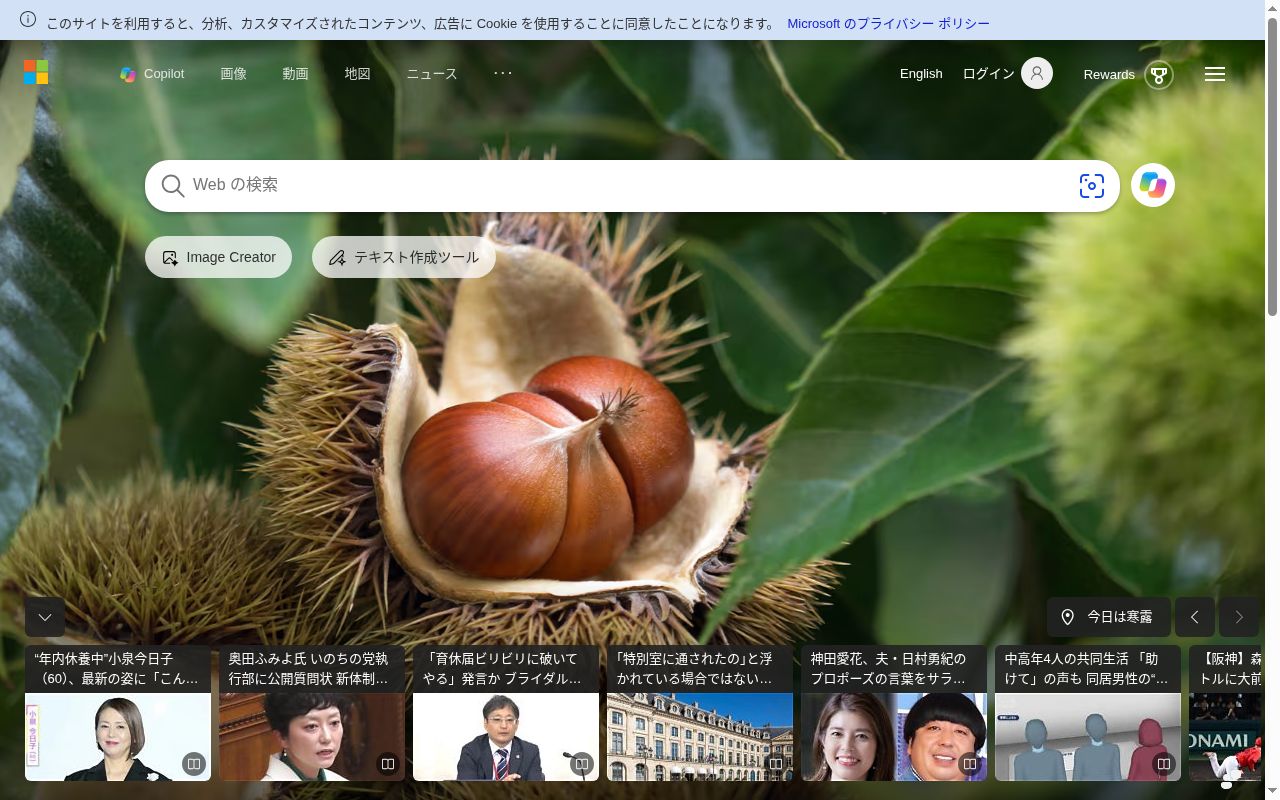Viewport: 1280px width, 800px height.
Task: Click reader icon on 神田愛花 news card
Action: click(x=970, y=764)
